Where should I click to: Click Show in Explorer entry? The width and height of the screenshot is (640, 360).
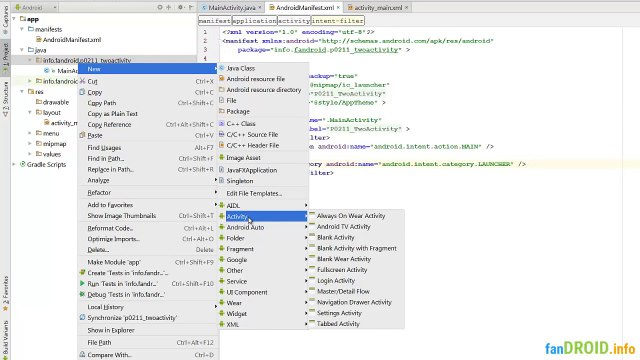147,330
